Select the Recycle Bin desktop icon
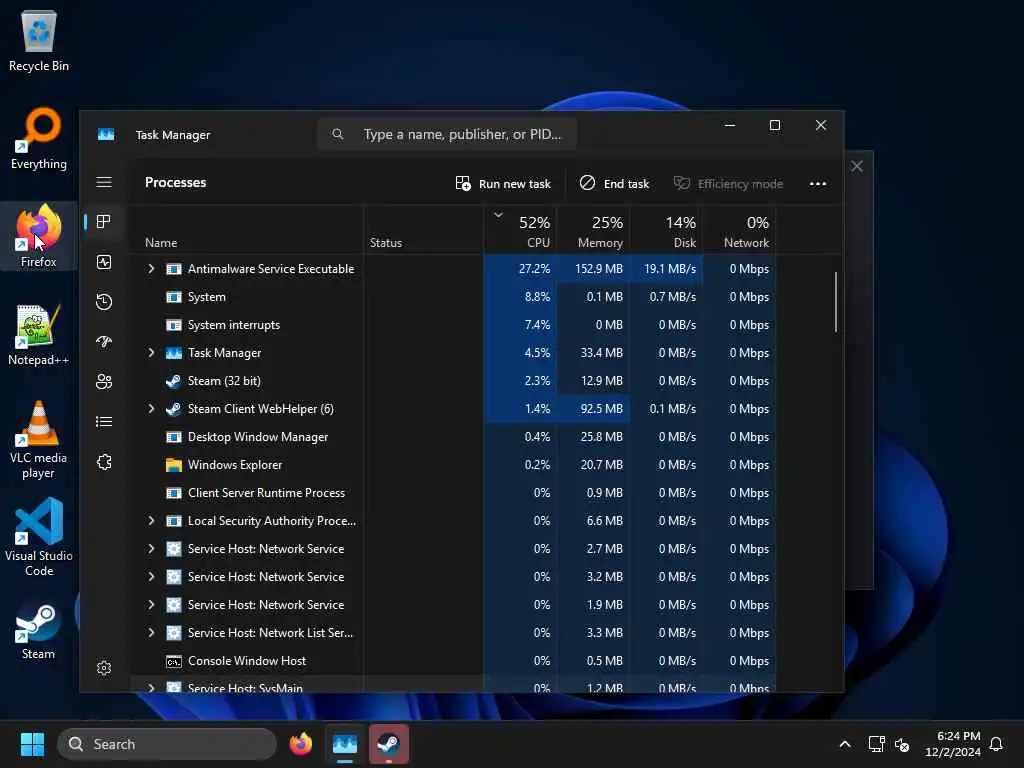The height and width of the screenshot is (768, 1024). point(39,40)
